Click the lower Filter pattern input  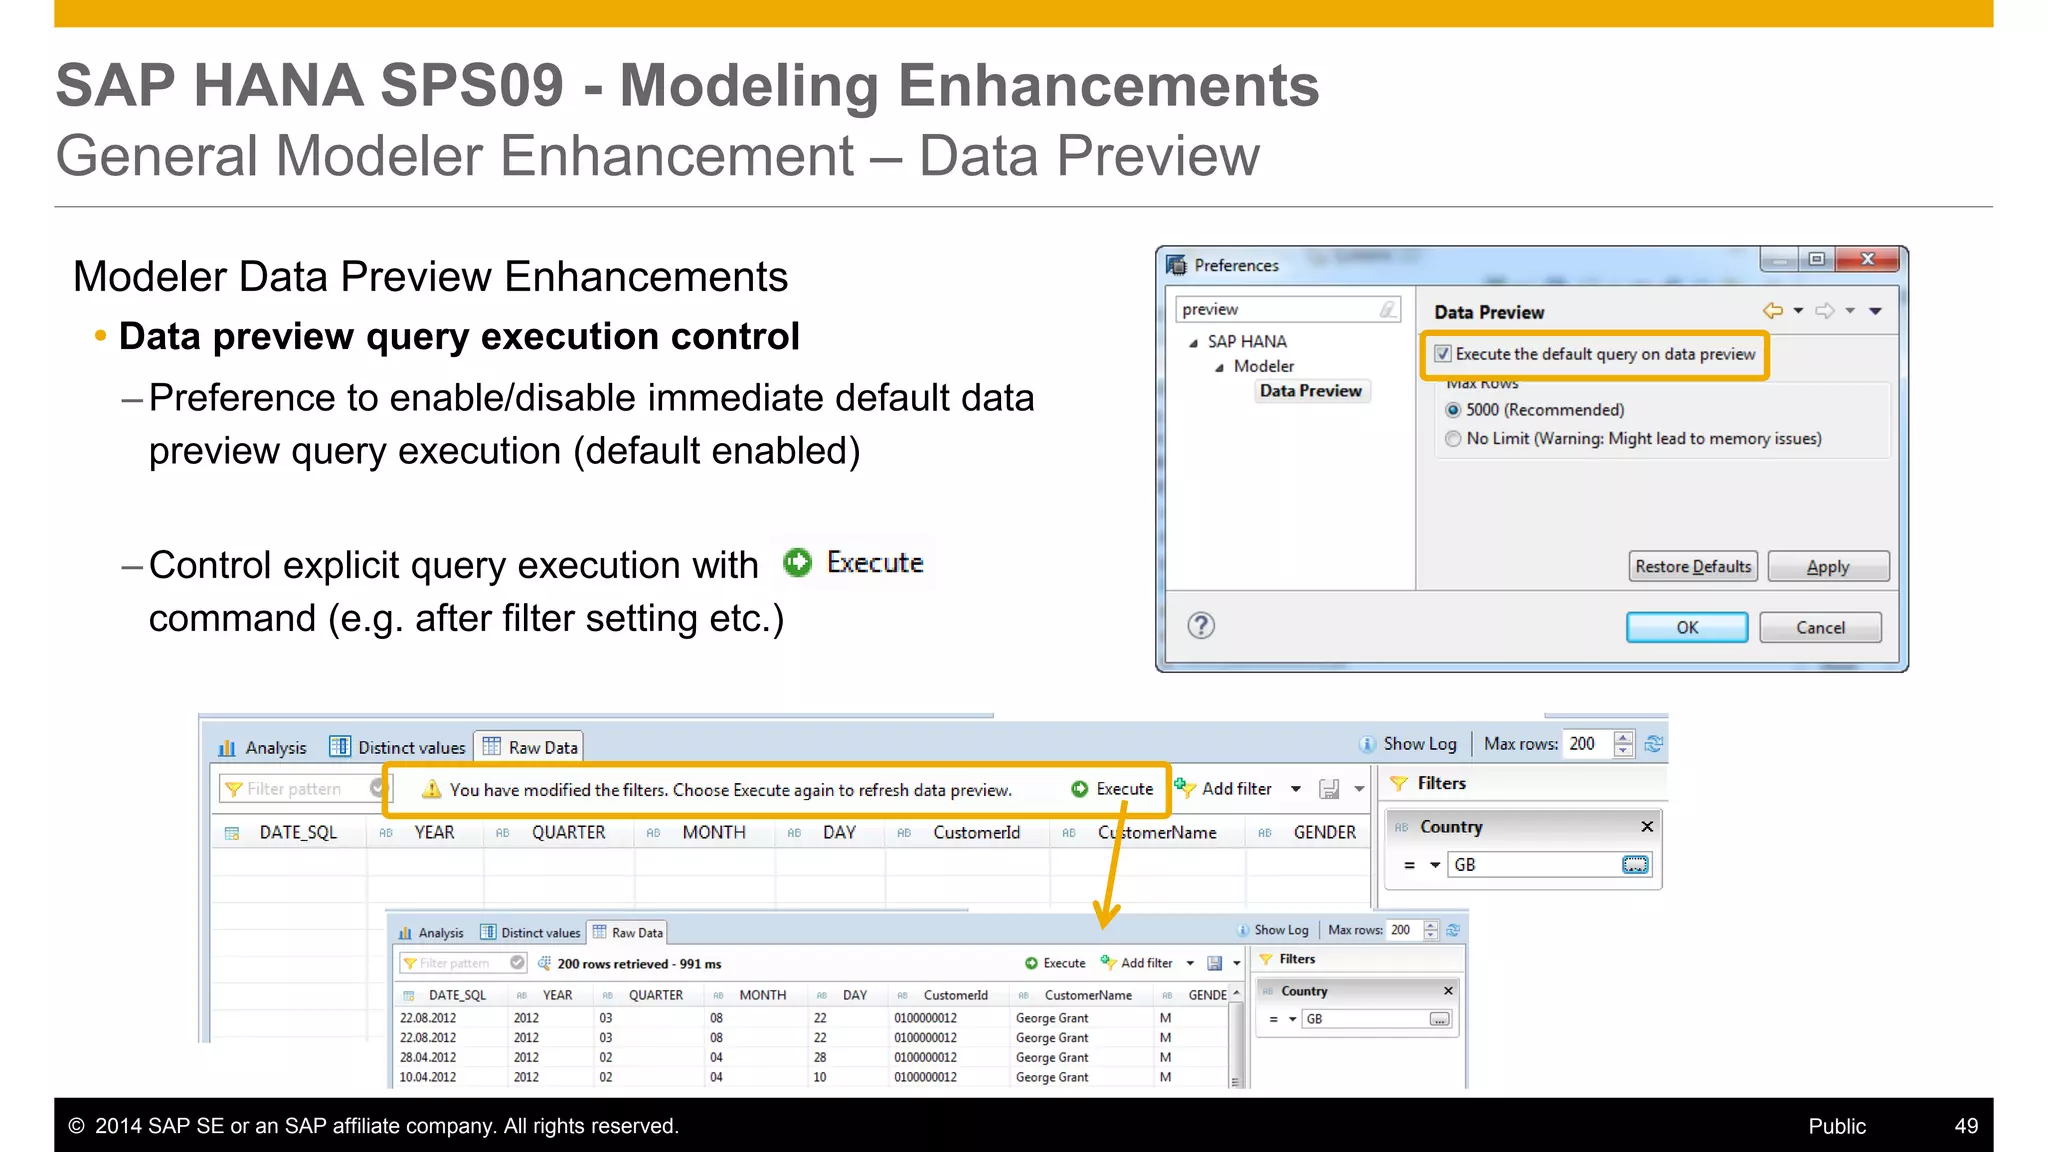tap(454, 963)
